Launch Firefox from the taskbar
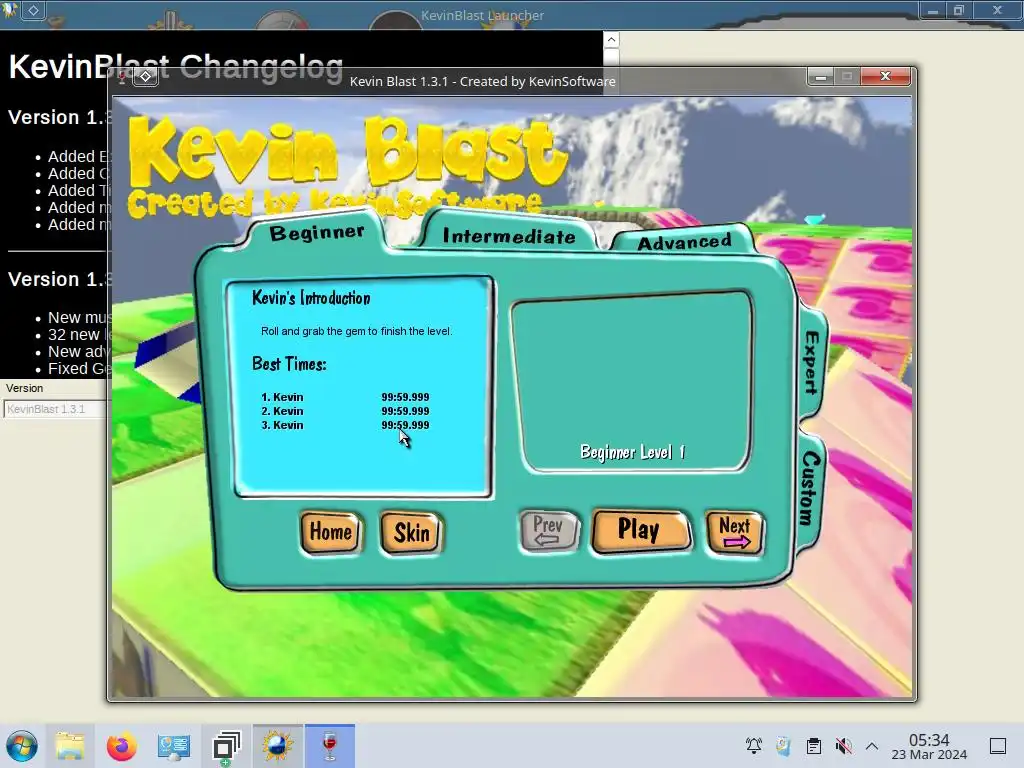 (121, 746)
